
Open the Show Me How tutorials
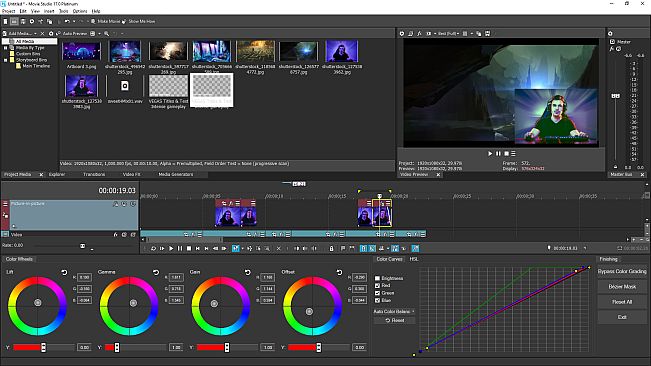pos(139,21)
